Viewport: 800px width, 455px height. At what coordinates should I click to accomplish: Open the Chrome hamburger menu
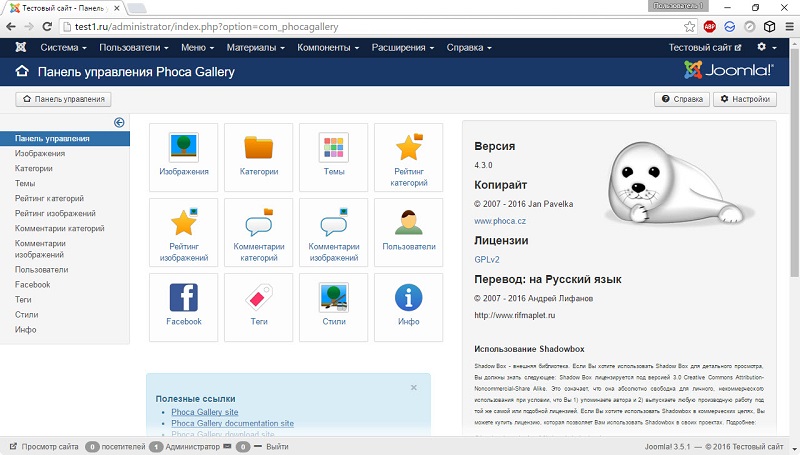(x=789, y=27)
